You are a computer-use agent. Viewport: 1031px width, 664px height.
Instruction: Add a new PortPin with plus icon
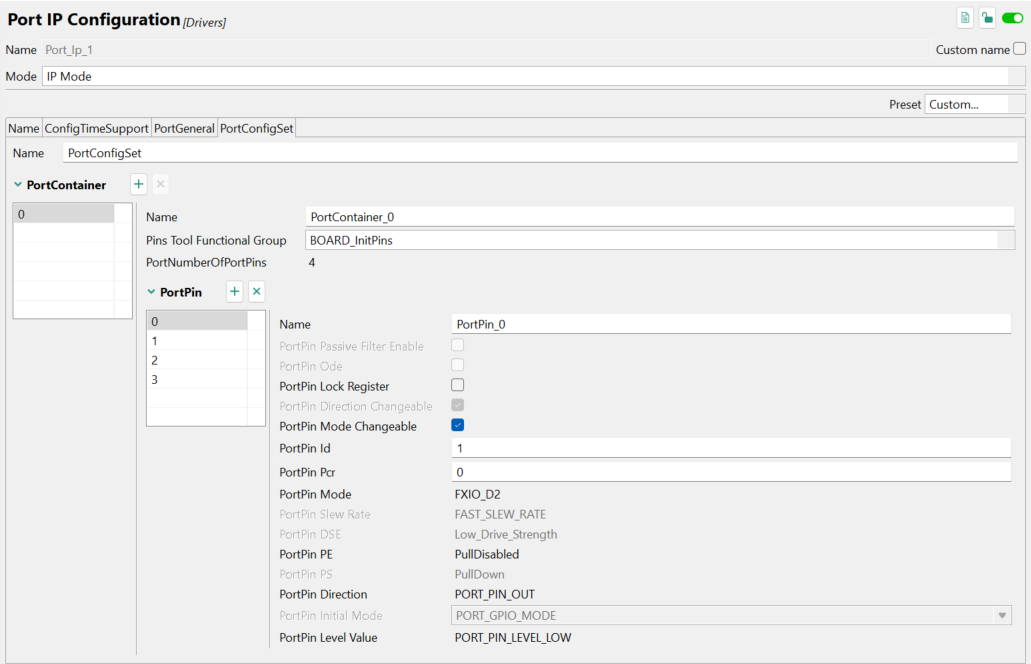[x=234, y=291]
